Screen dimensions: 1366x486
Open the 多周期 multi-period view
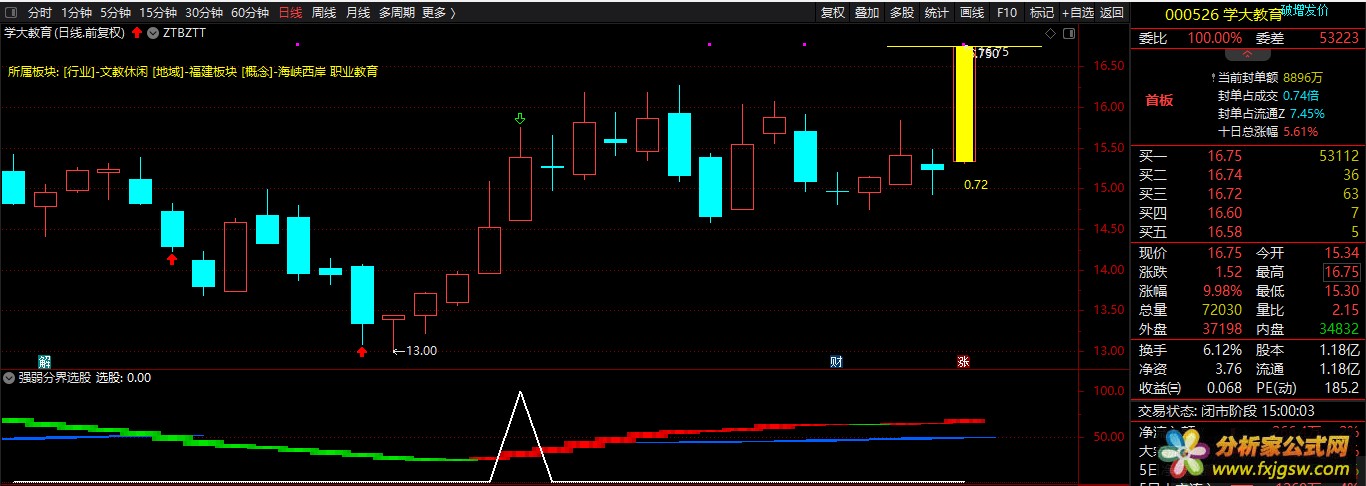[x=397, y=13]
